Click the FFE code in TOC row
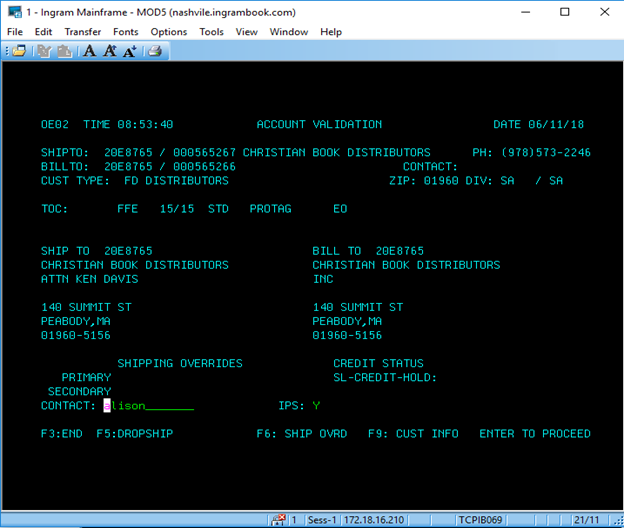Image resolution: width=624 pixels, height=528 pixels. click(x=127, y=209)
